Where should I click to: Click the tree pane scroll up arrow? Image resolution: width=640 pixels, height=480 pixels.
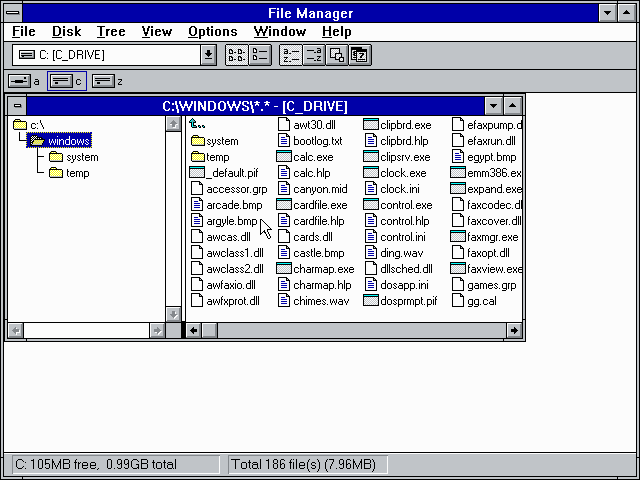click(x=173, y=124)
